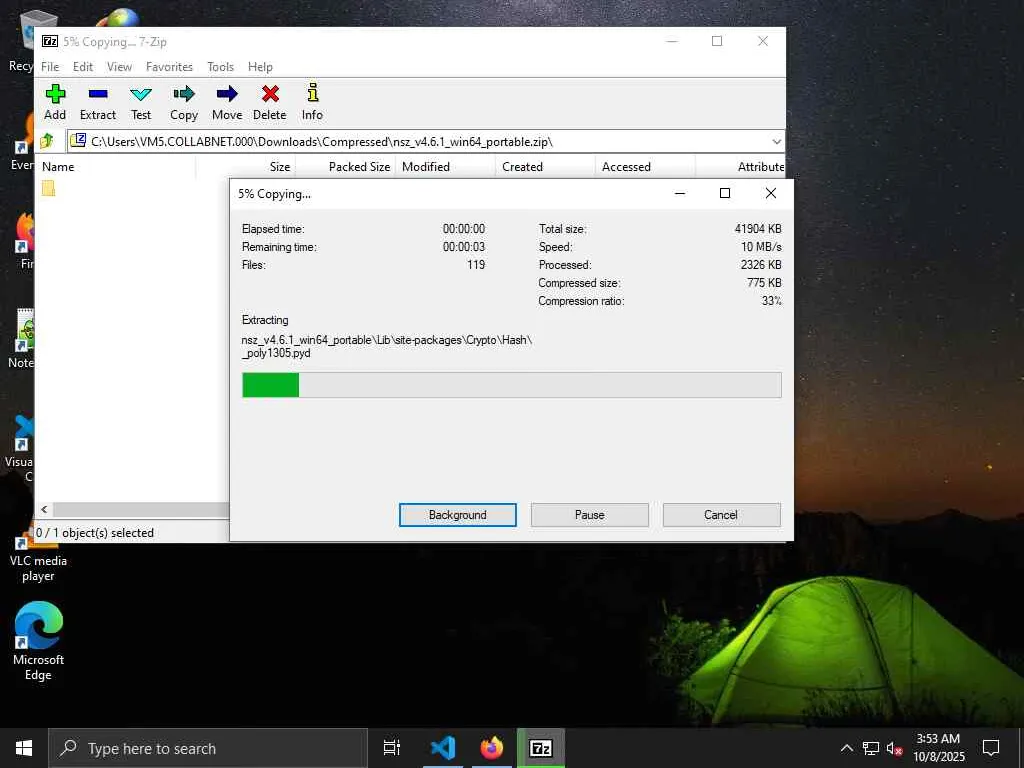Click the Type here to search box
The height and width of the screenshot is (768, 1024).
coord(208,748)
